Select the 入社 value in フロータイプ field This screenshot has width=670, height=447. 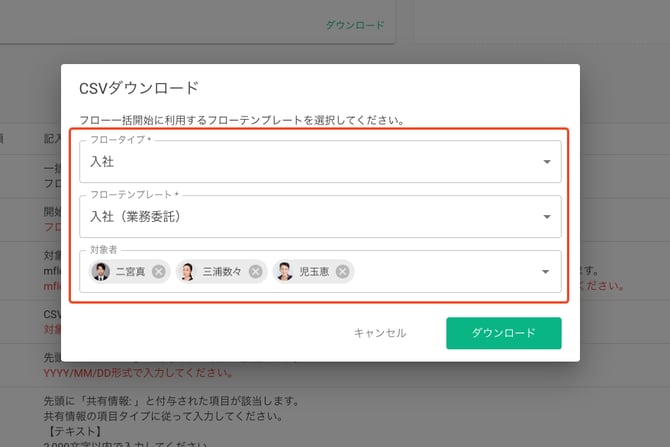[104, 161]
